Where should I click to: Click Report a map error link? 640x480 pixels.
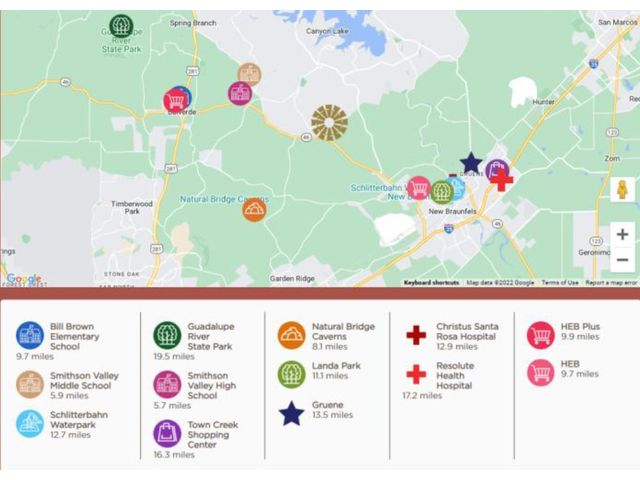pos(610,283)
